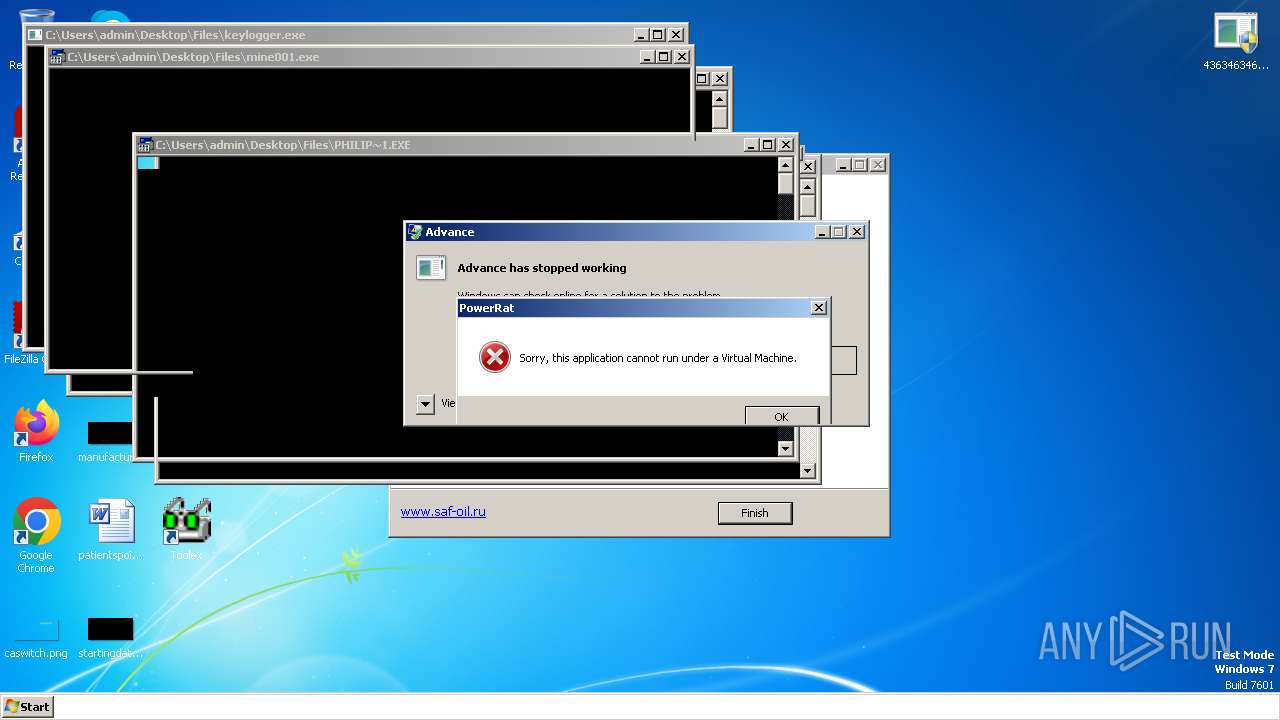The width and height of the screenshot is (1280, 720).
Task: Maximize the PHILIP~1.EXE console window
Action: 768,145
